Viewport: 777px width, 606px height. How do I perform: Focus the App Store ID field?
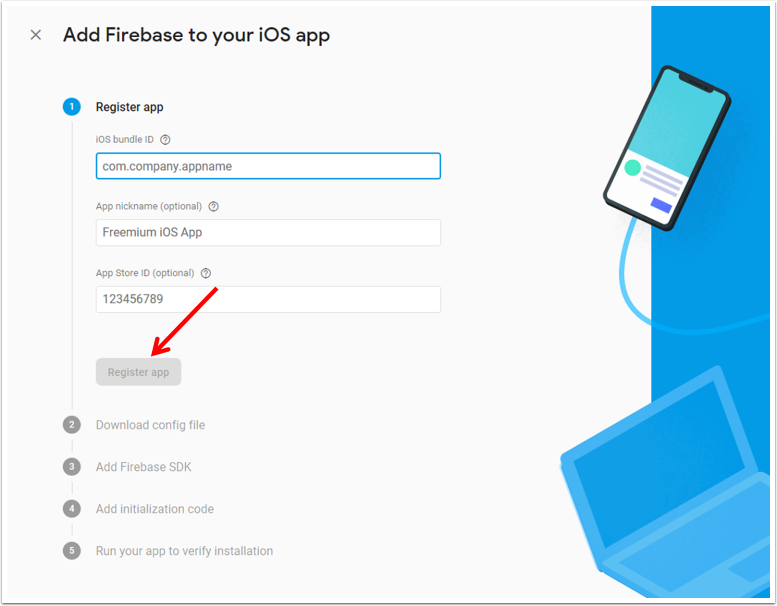pyautogui.click(x=268, y=299)
